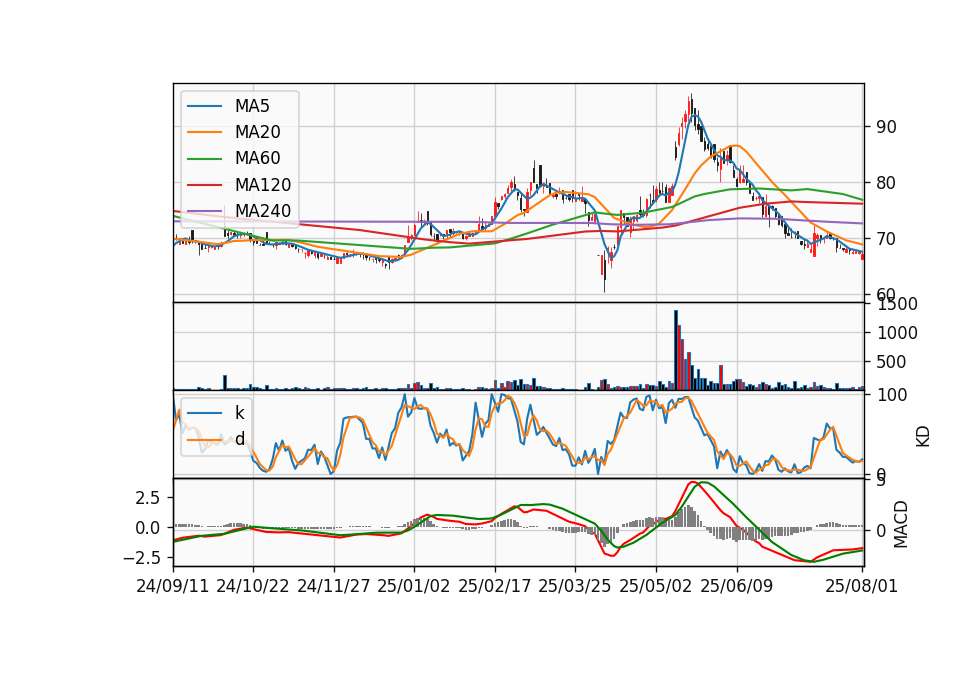This screenshot has height=690, width=960.
Task: Click the 70 price axis tick label
Action: tap(887, 239)
